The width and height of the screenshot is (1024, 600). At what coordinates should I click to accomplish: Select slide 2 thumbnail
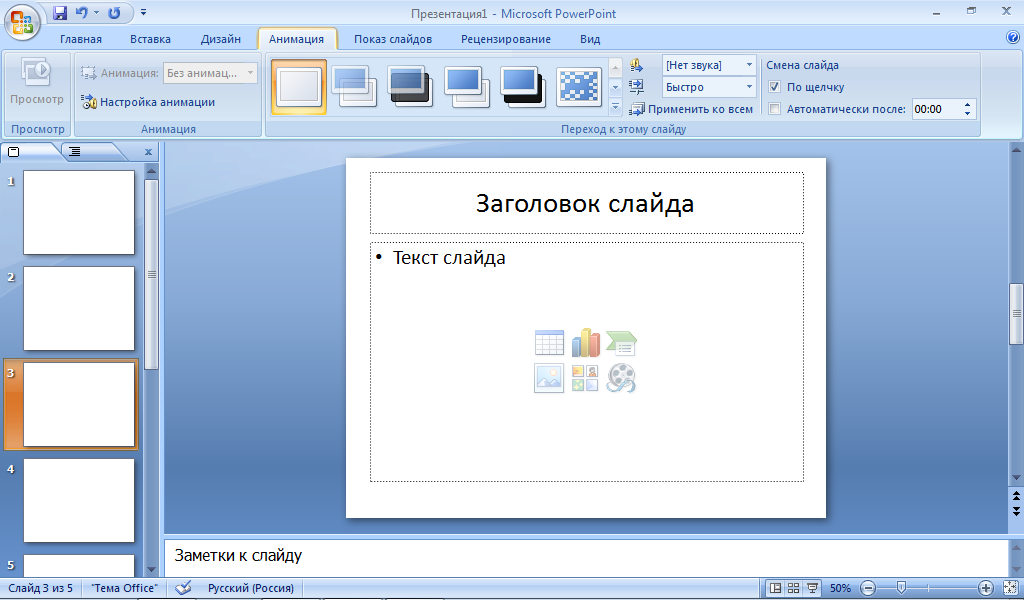pos(79,308)
